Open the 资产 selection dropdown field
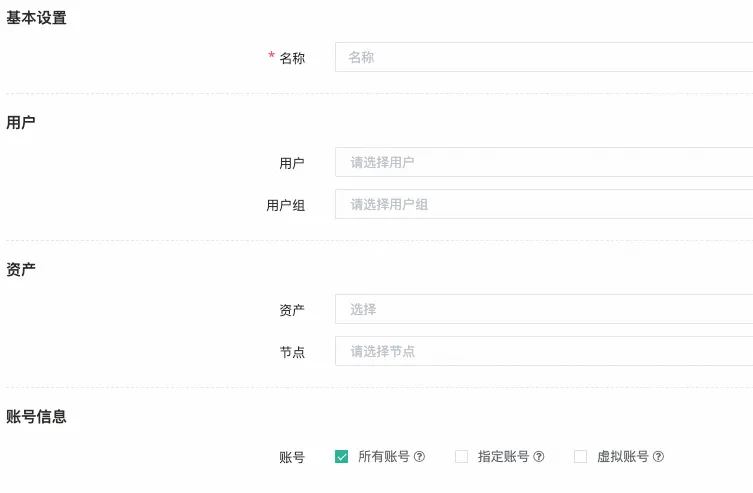The width and height of the screenshot is (753, 493). (x=544, y=309)
